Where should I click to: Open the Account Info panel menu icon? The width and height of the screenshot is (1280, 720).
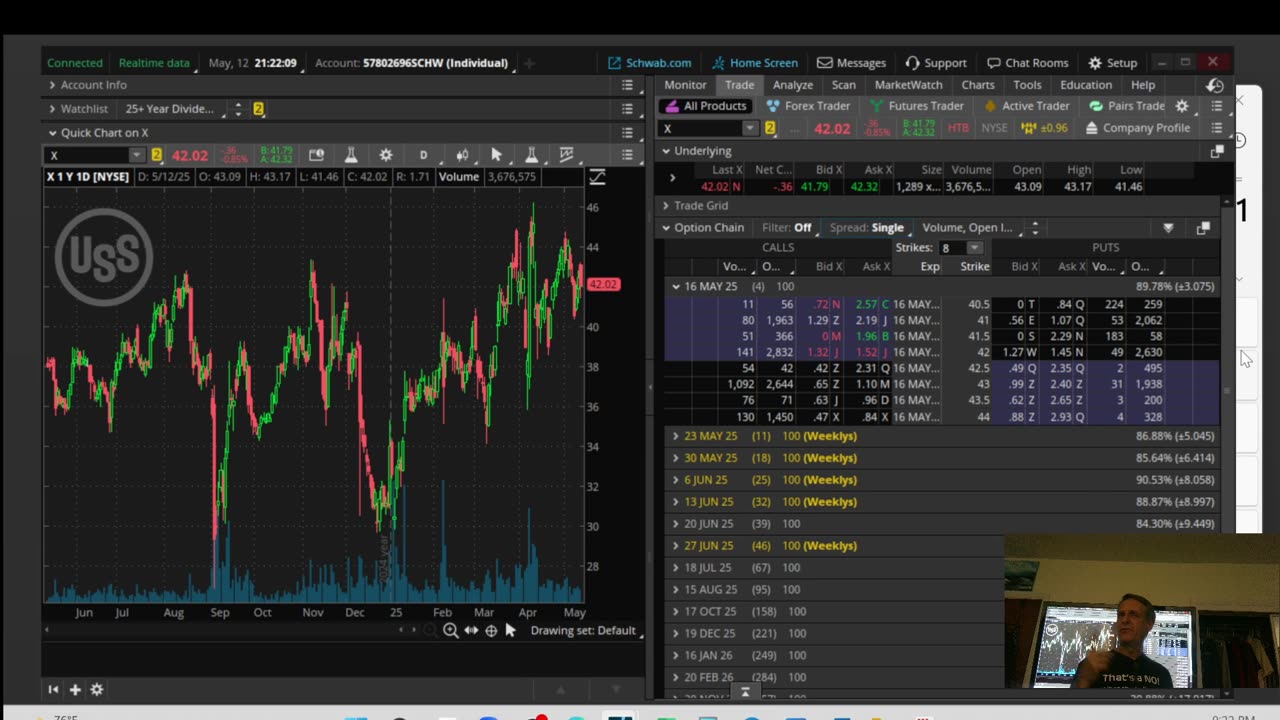point(627,85)
